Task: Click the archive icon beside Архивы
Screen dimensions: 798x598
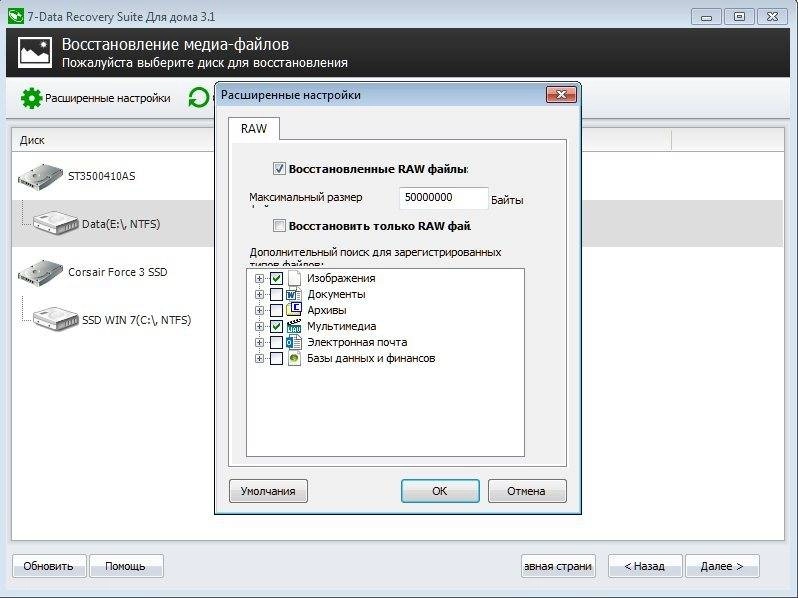Action: (x=294, y=310)
